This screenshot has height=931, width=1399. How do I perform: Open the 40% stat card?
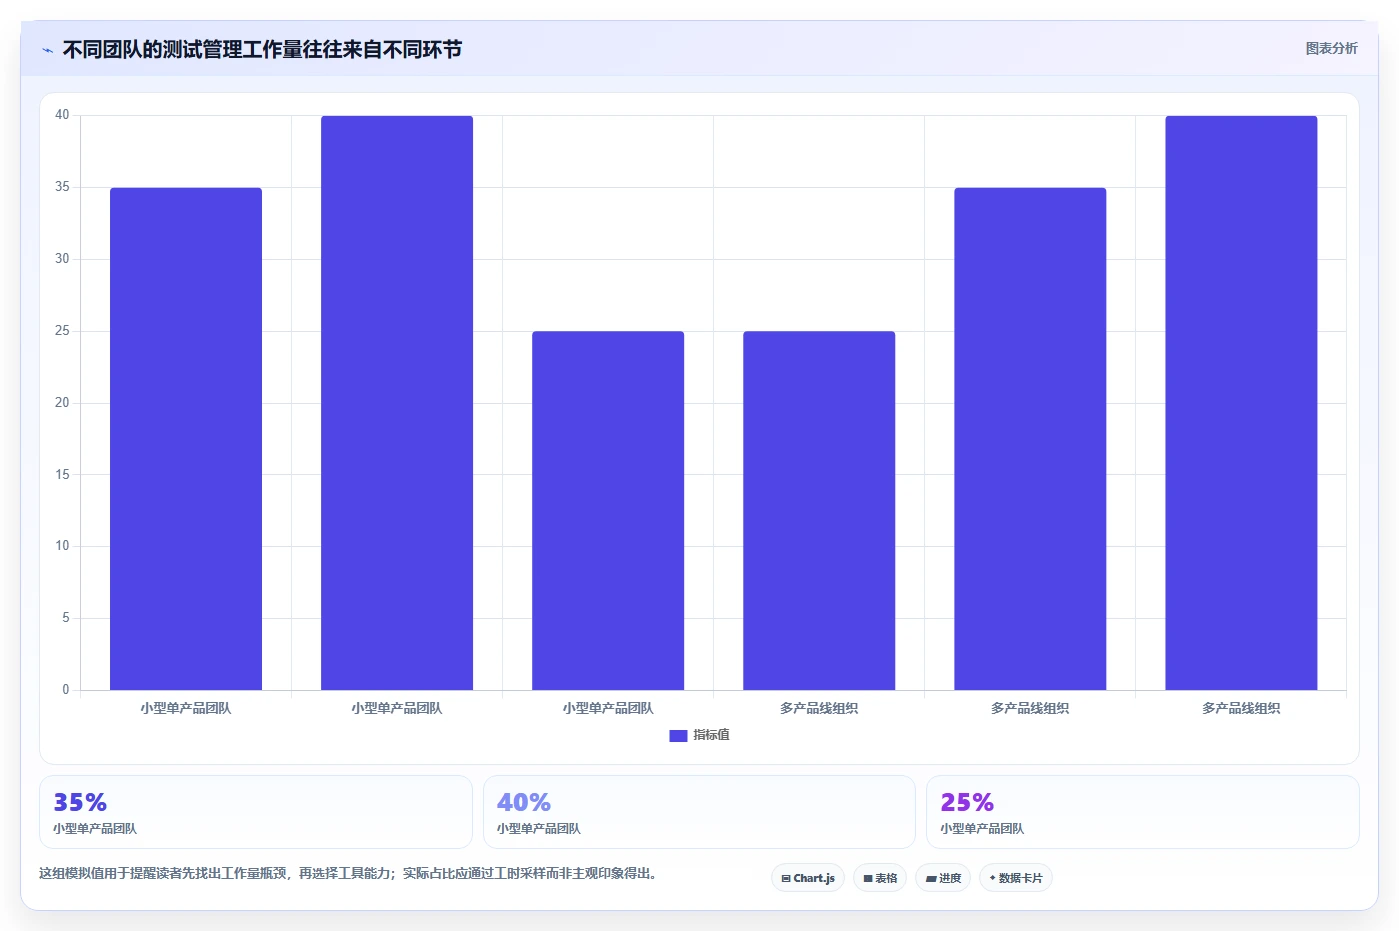pos(699,812)
